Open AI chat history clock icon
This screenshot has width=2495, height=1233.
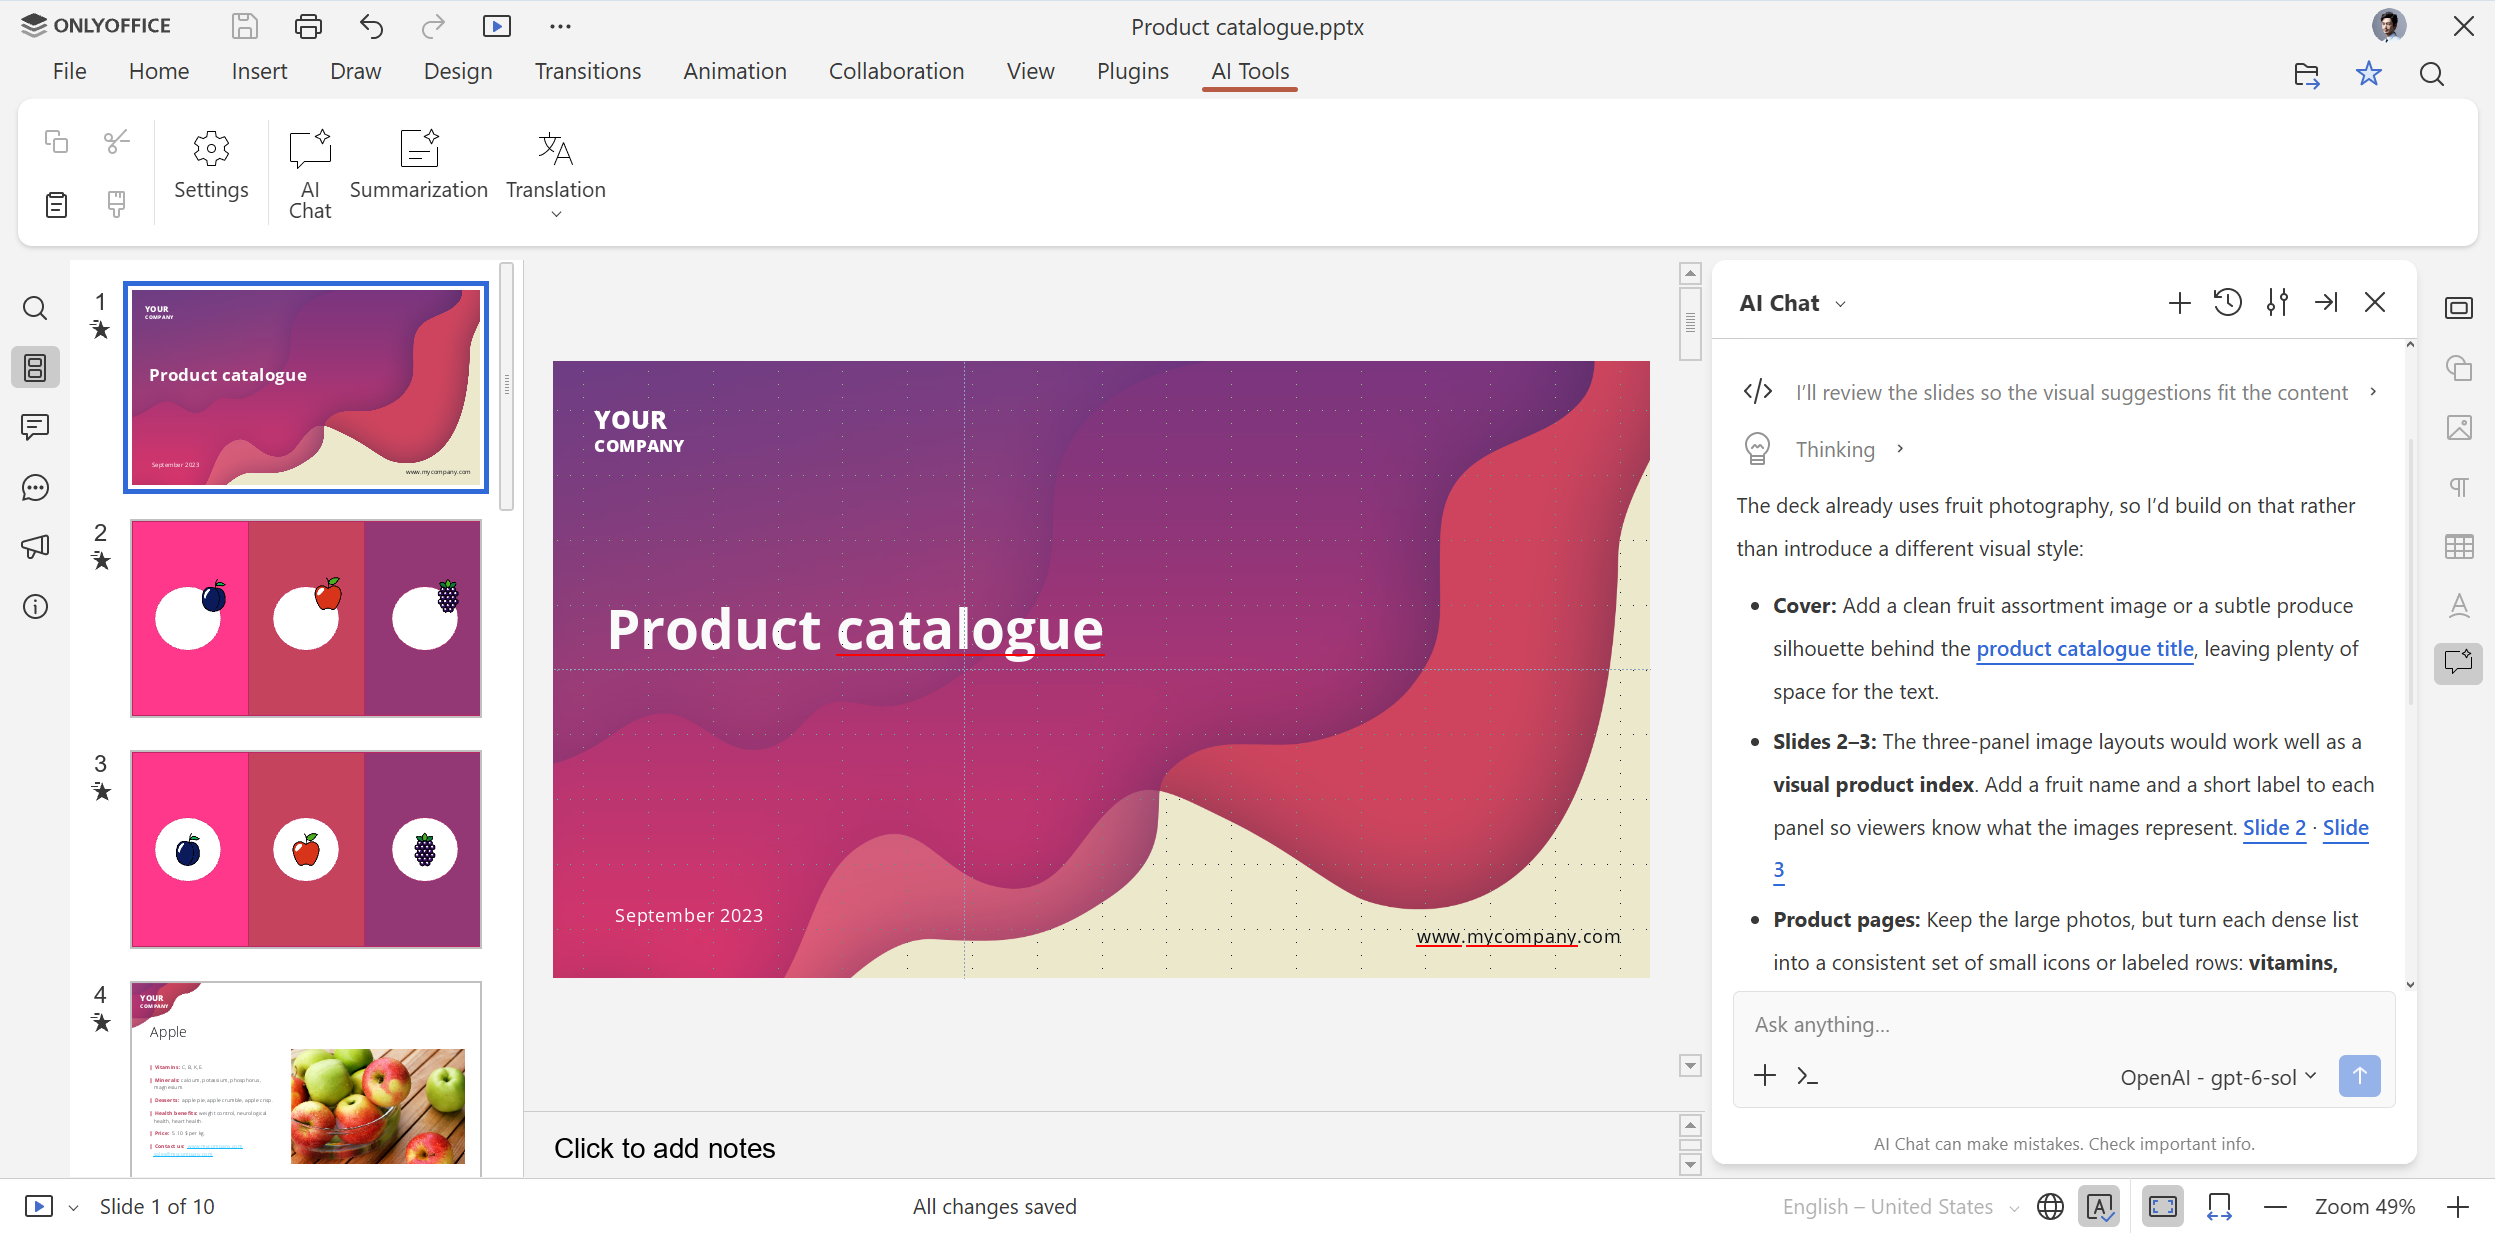[x=2228, y=303]
